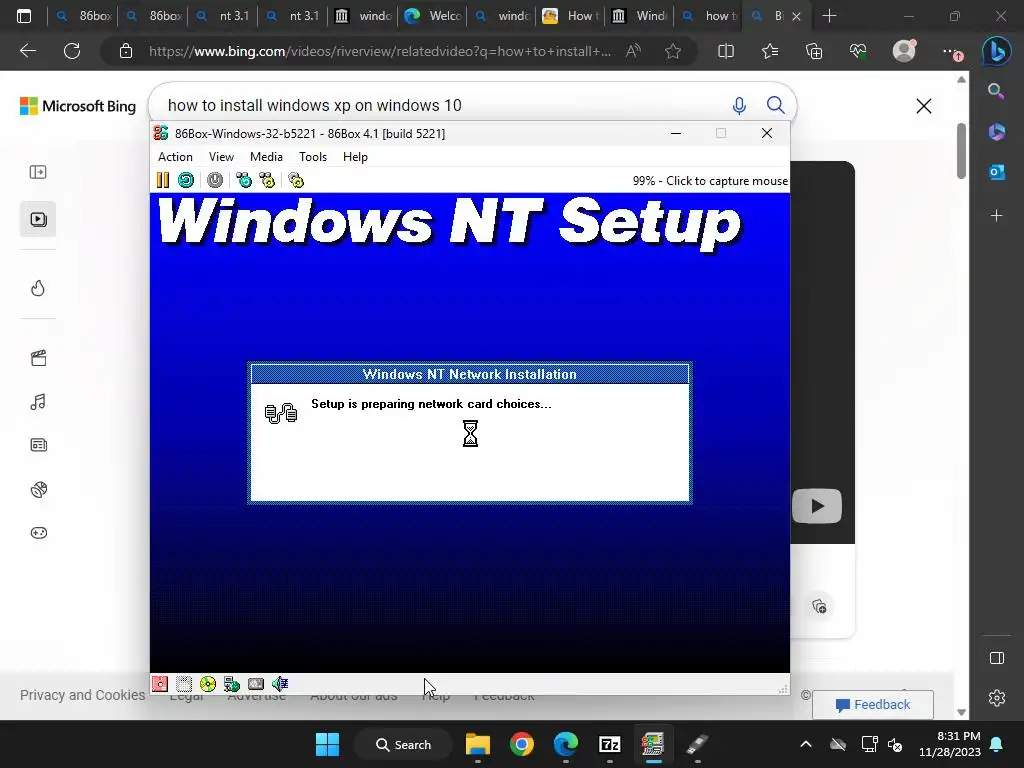Click hard disk status bar icon
The height and width of the screenshot is (768, 1024).
pyautogui.click(x=255, y=684)
